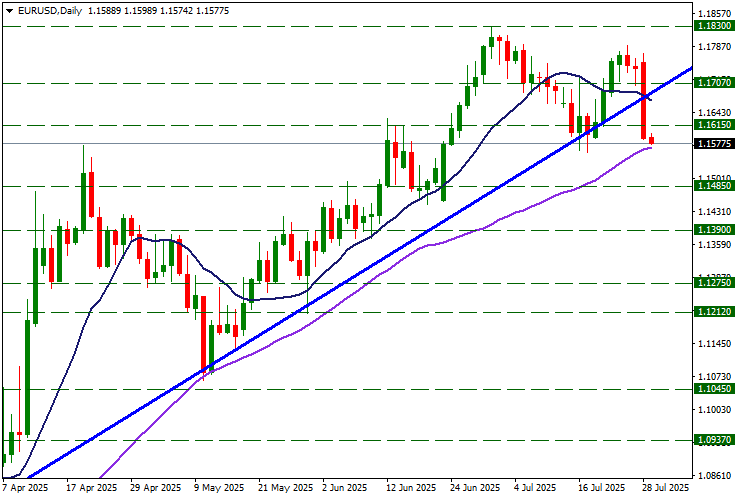This screenshot has width=738, height=499.
Task: Click the 1.11450 price axis value
Action: [x=715, y=344]
